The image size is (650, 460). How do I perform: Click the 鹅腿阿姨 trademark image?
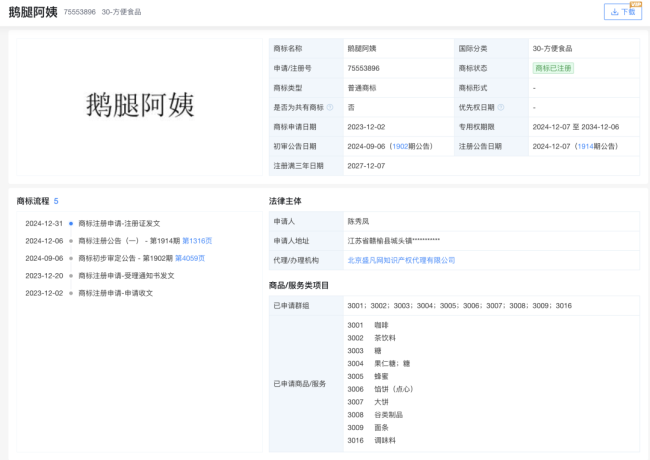tap(140, 105)
